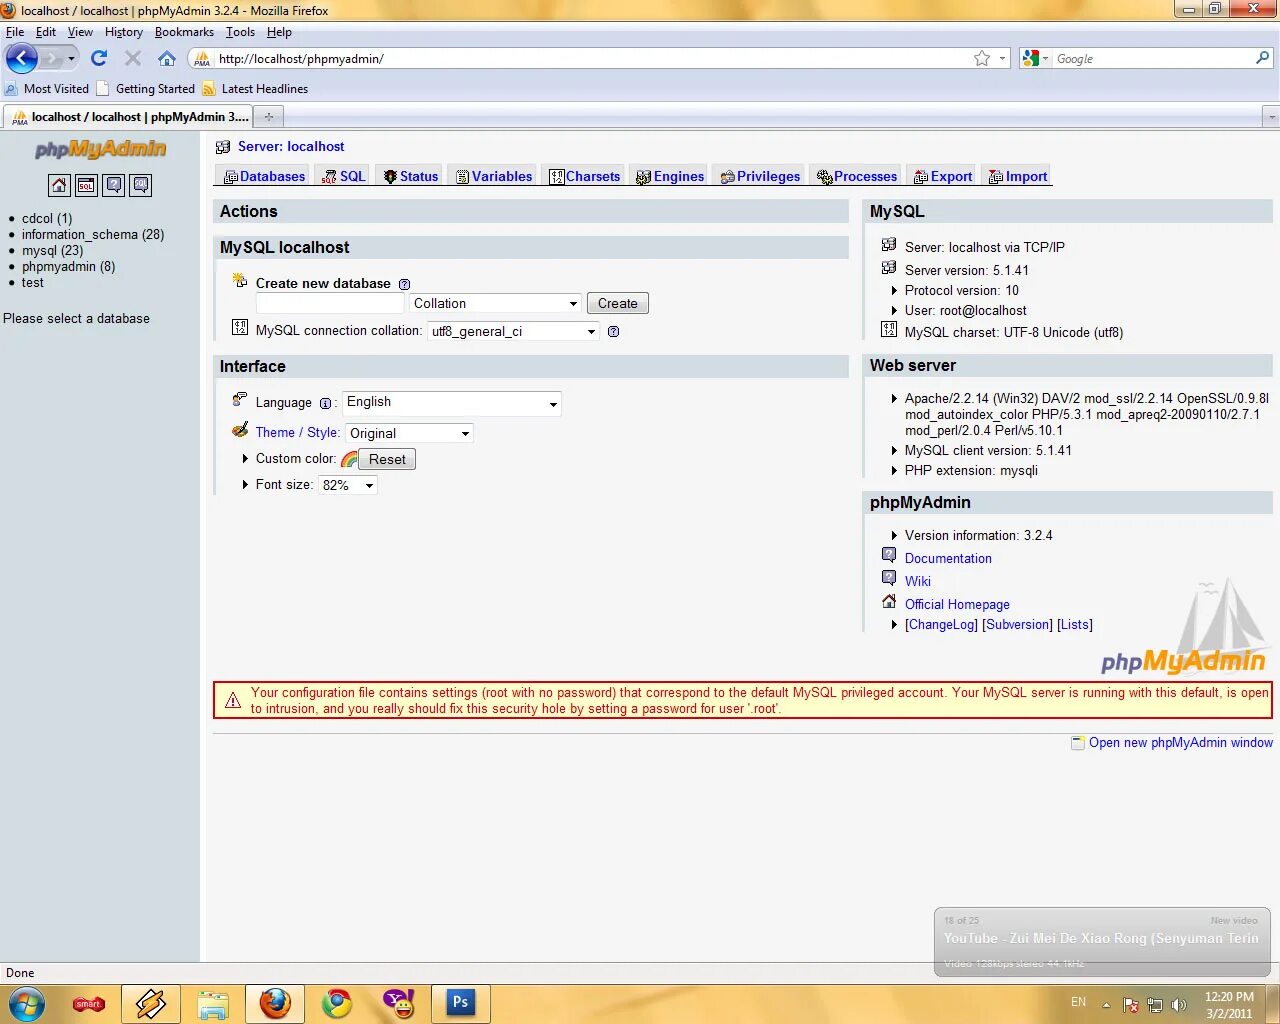Open the Bookmarks menu
Image resolution: width=1280 pixels, height=1024 pixels.
184,32
